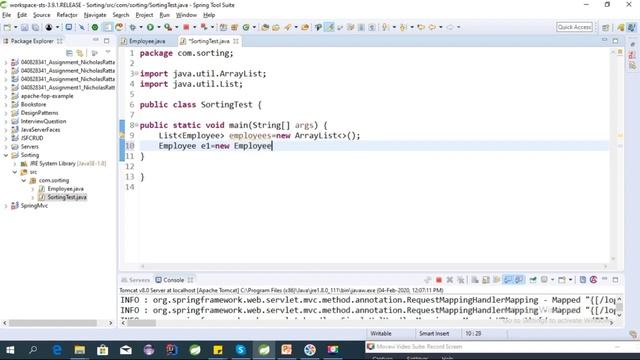Click Remove Launch X icon in console
Screen dimensions: 640x360
pyautogui.click(x=450, y=280)
